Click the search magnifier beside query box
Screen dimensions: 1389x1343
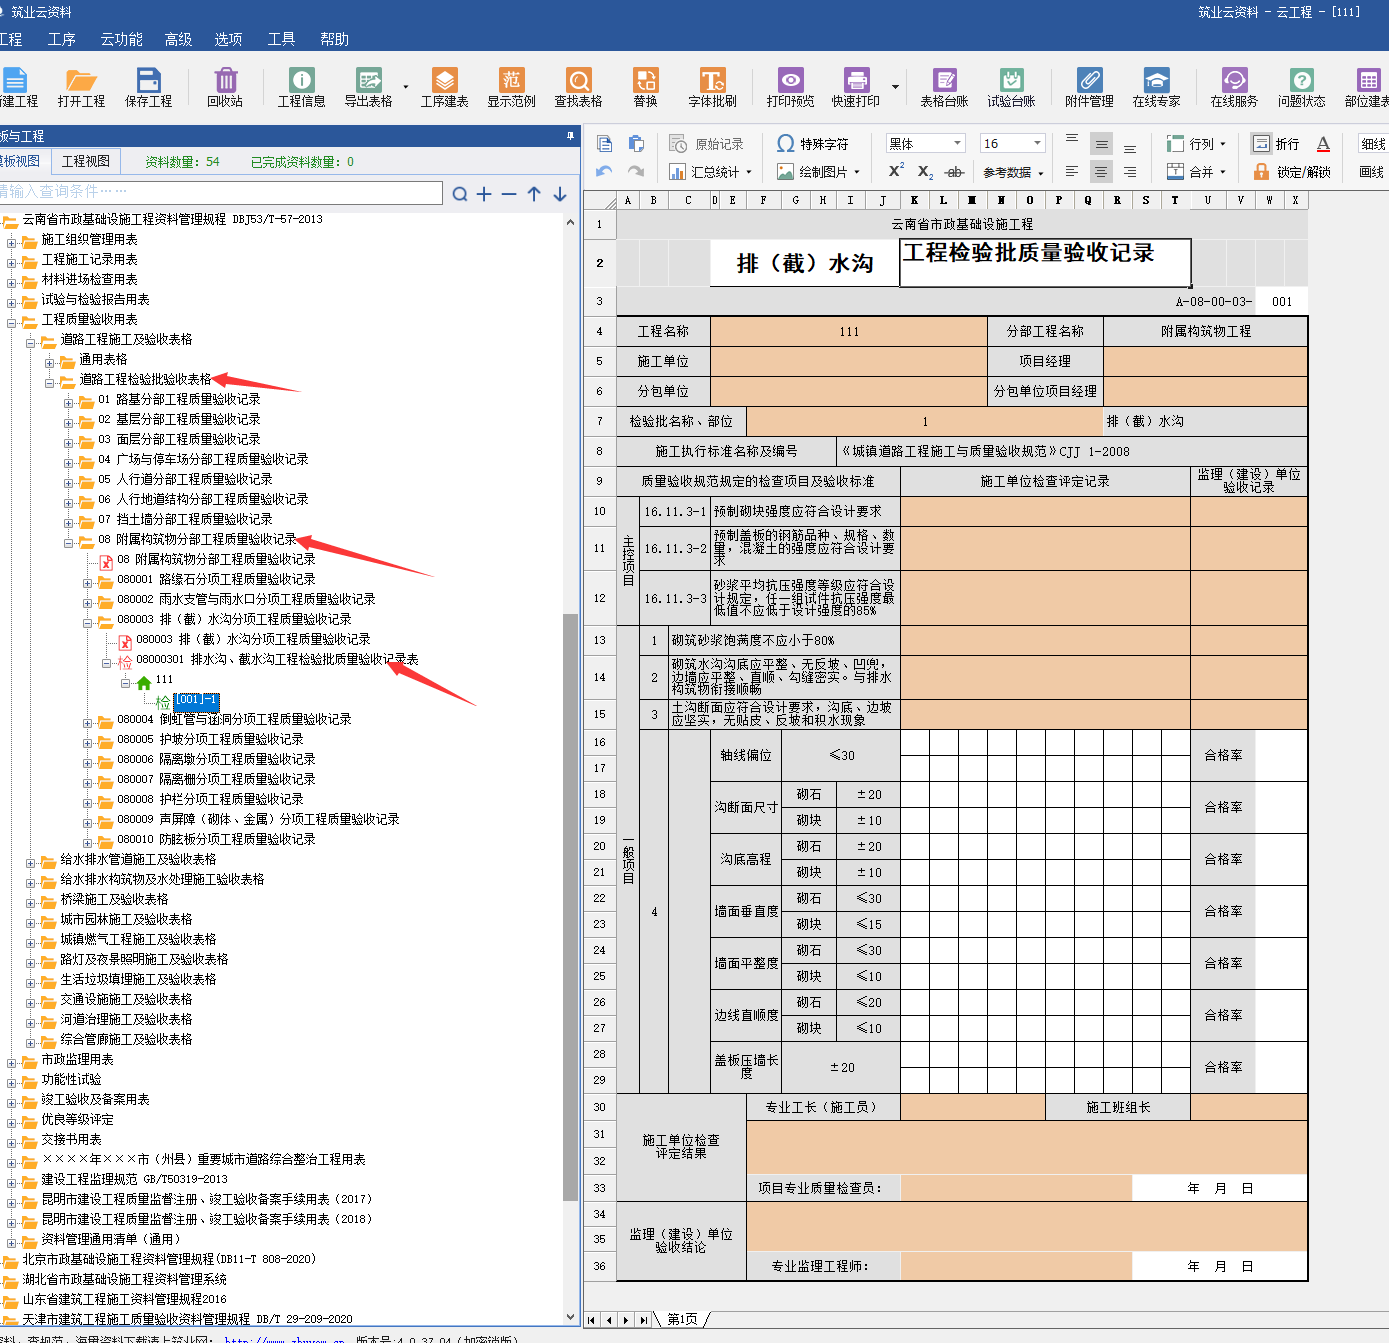459,194
